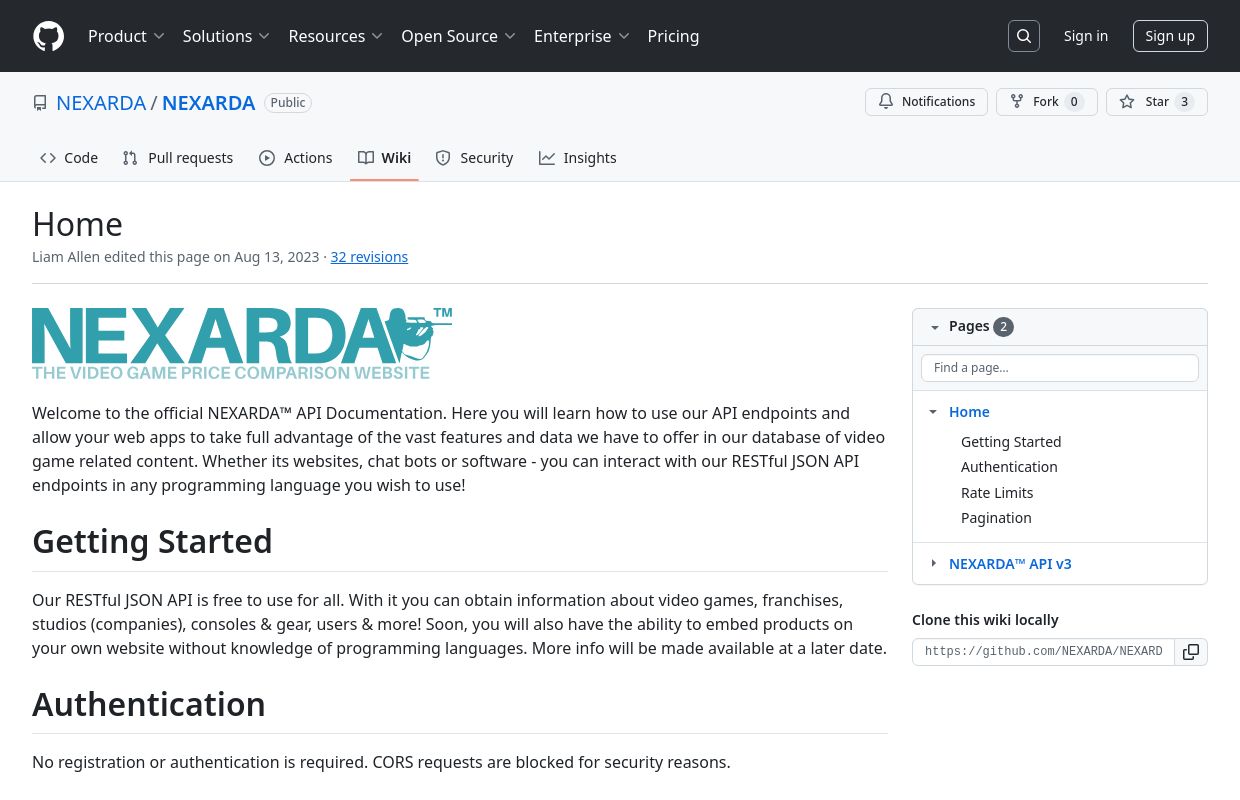
Task: Expand the NEXARDA API v3 page toggle
Action: click(x=933, y=563)
